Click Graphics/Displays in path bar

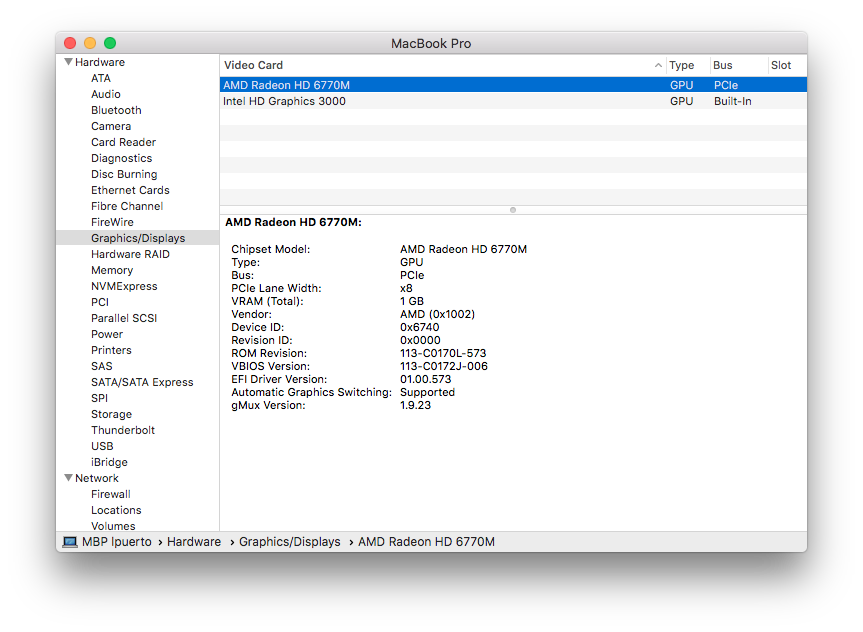pyautogui.click(x=290, y=542)
